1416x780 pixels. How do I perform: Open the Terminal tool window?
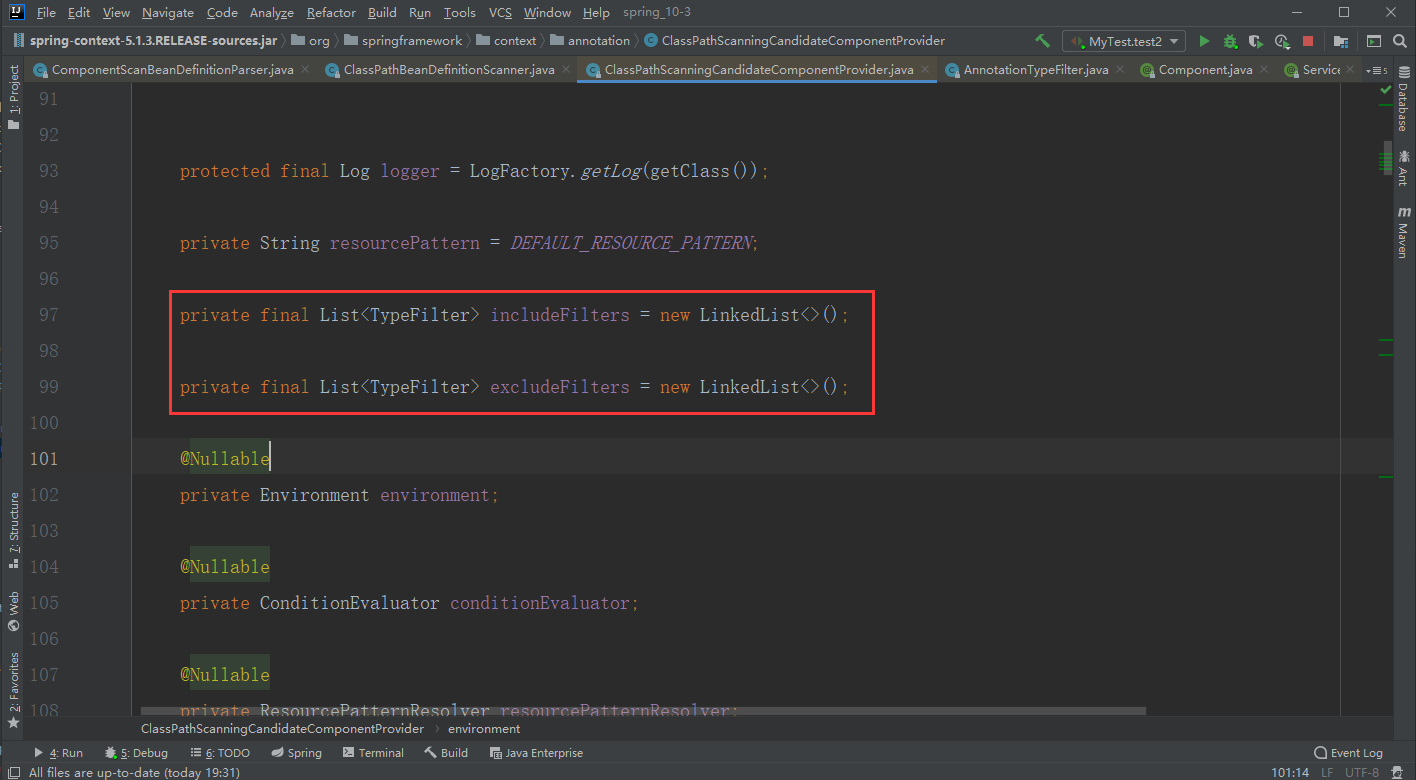point(373,753)
